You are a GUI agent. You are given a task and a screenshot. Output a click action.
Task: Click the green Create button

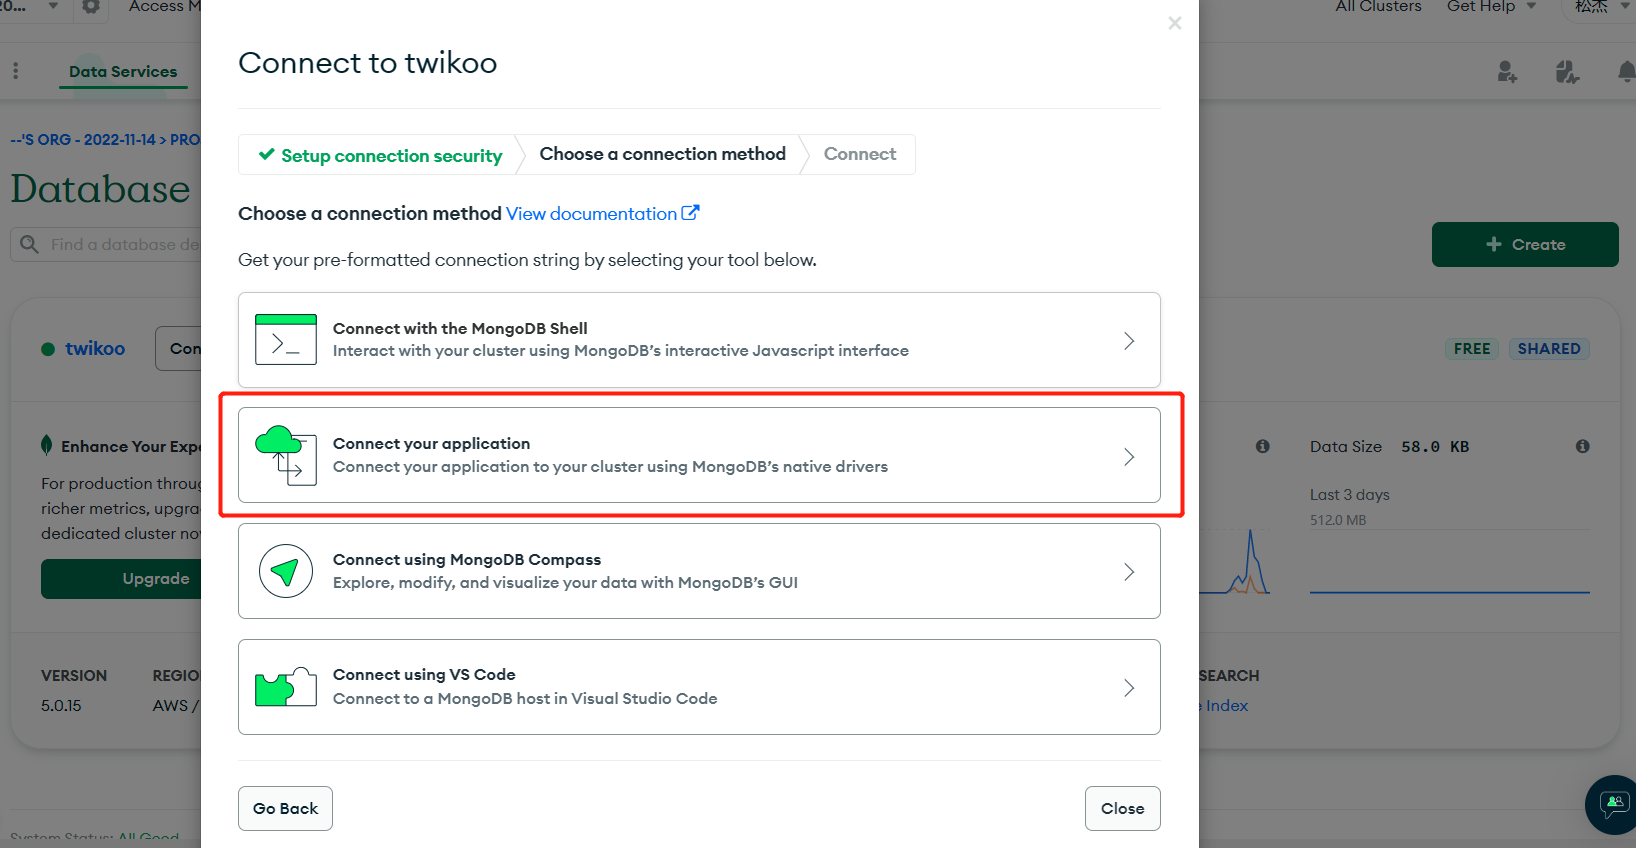pos(1524,244)
